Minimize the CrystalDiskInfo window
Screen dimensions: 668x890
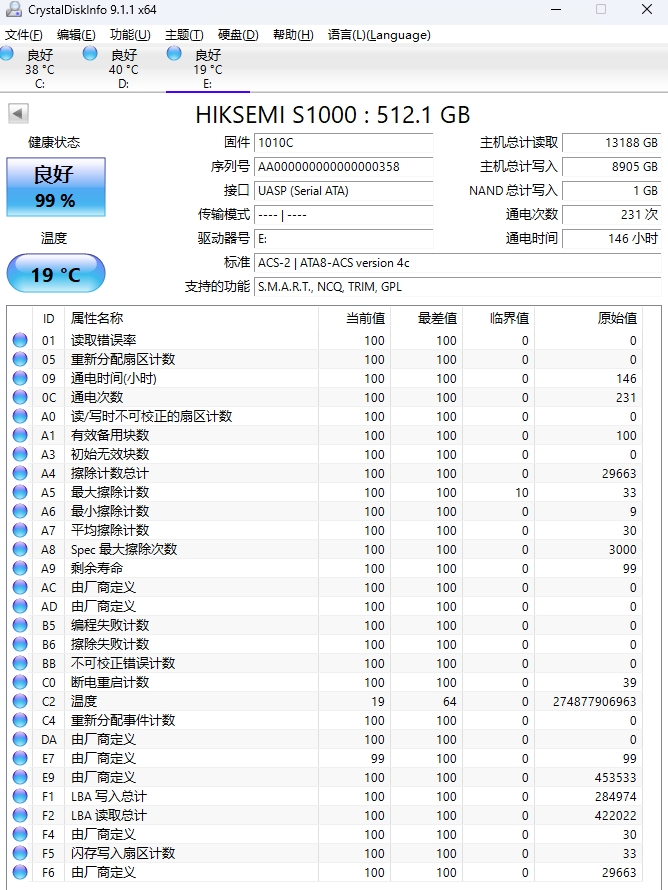pos(556,10)
